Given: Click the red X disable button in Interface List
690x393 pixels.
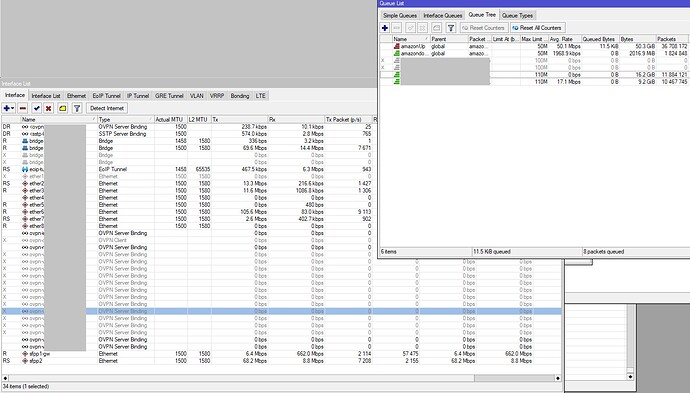Looking at the screenshot, I should (48, 108).
